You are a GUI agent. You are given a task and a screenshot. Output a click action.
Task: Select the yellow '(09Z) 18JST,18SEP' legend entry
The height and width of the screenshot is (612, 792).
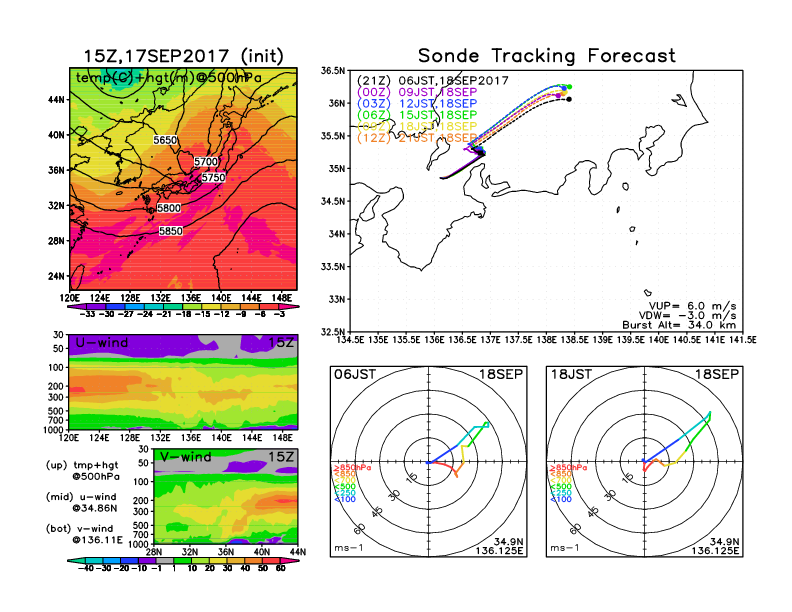coord(417,126)
